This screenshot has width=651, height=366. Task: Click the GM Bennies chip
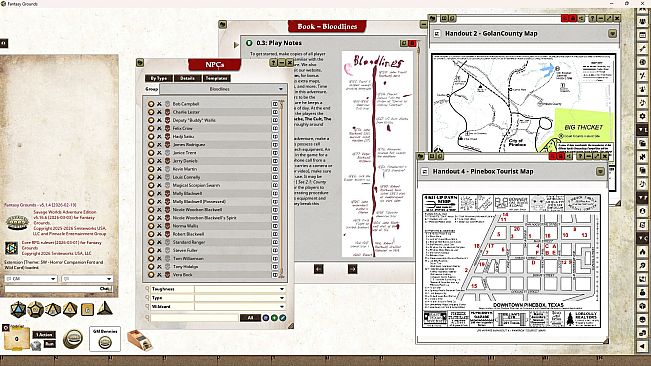click(x=105, y=342)
